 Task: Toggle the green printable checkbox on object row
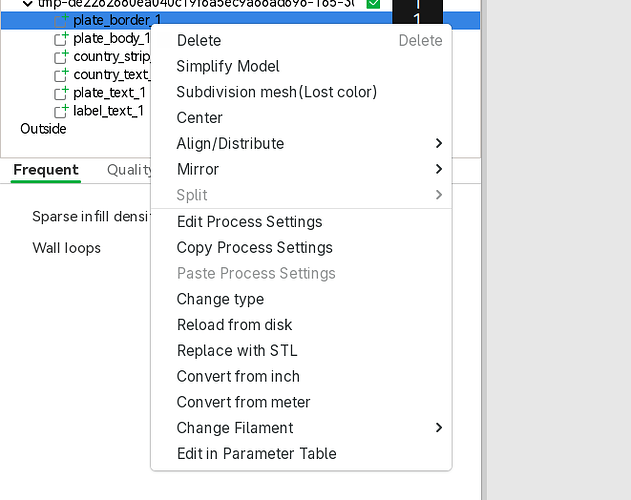pos(373,4)
